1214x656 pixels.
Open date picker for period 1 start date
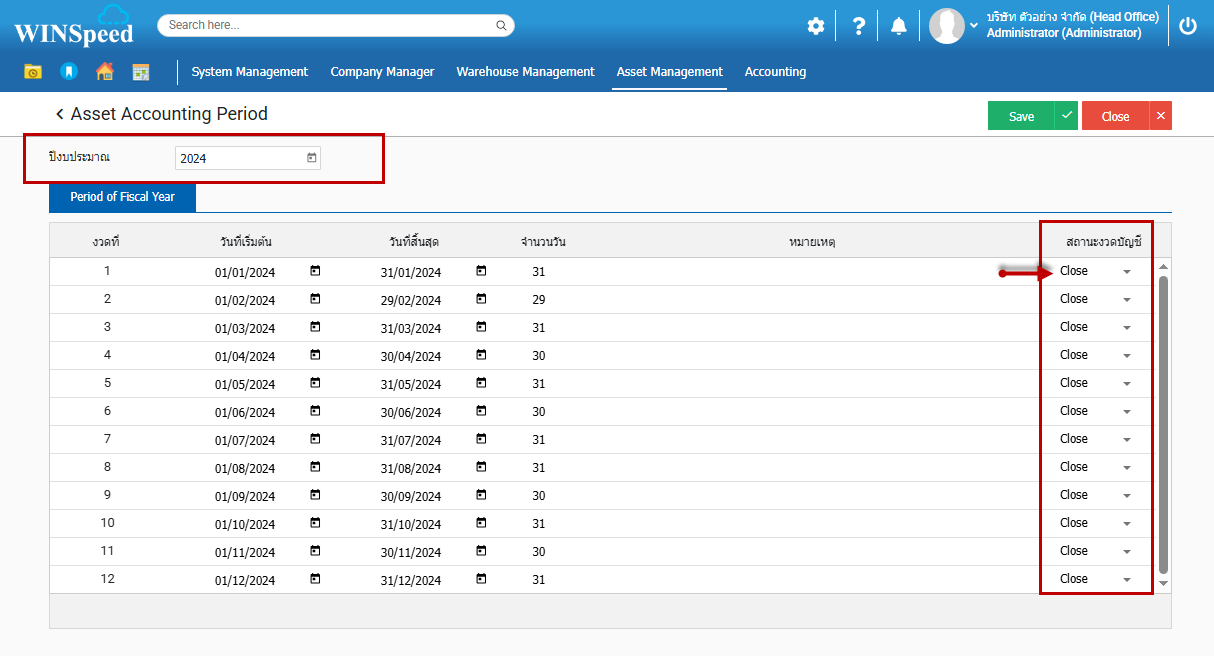point(315,271)
